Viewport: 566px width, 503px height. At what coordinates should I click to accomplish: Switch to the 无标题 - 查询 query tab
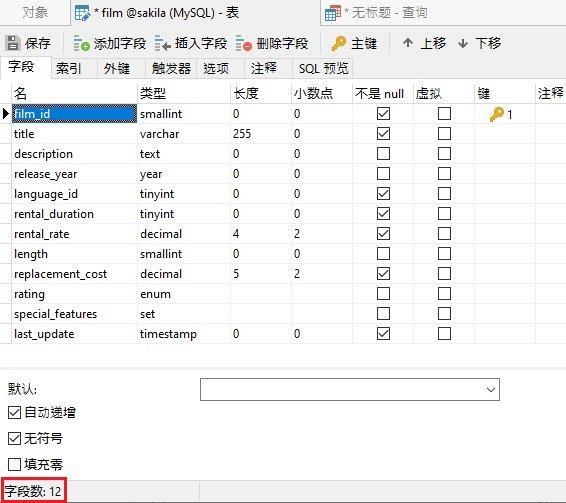pyautogui.click(x=443, y=13)
